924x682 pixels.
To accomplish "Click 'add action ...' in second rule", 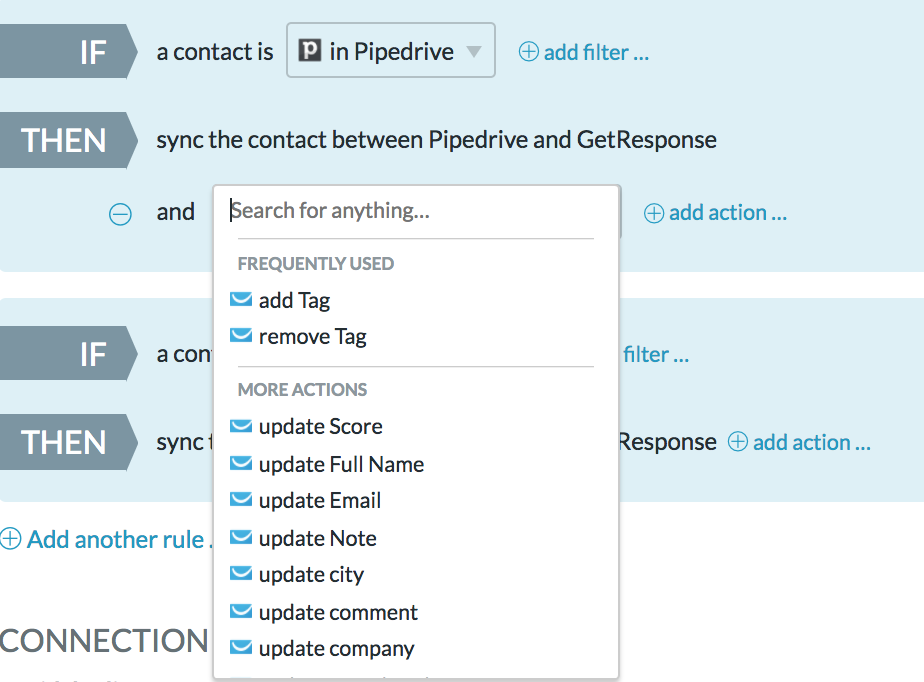I will coord(811,442).
